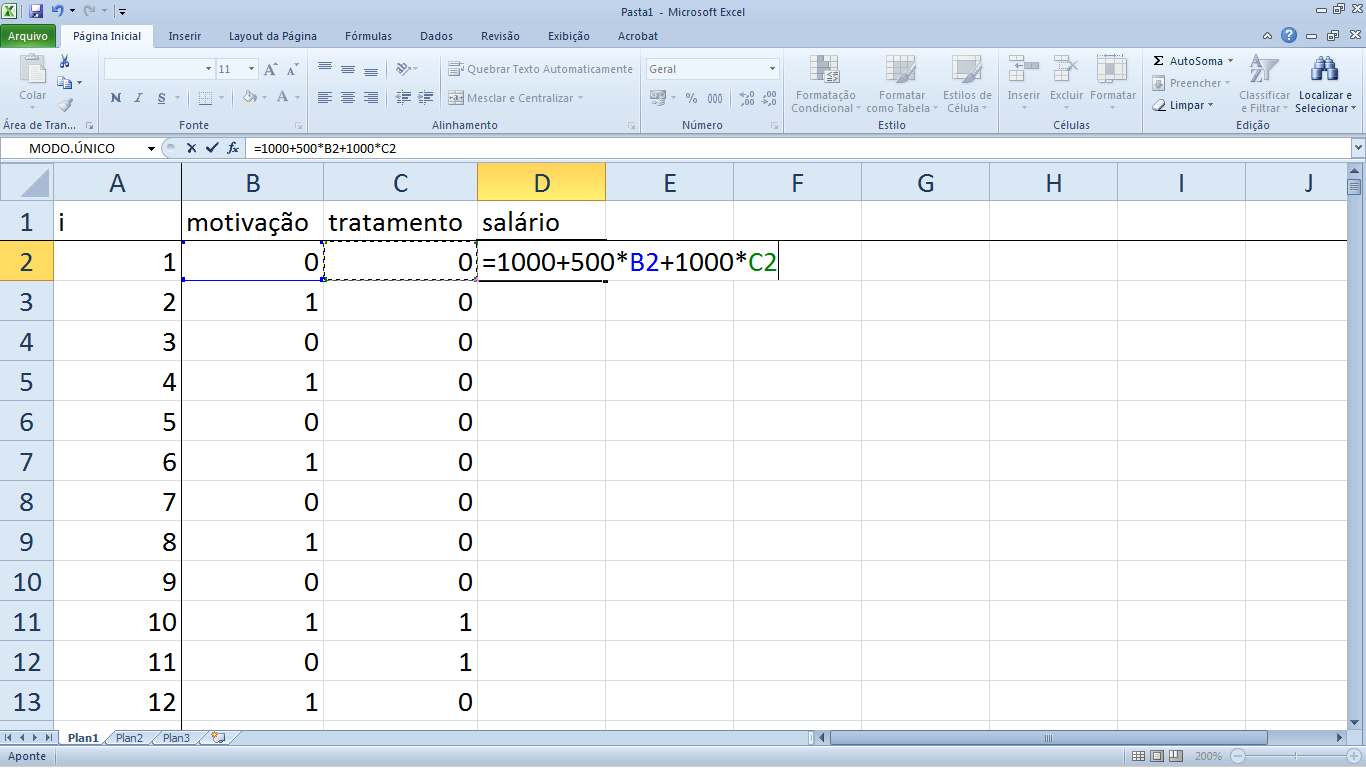Click the zoom out minus button
The height and width of the screenshot is (768, 1366).
click(x=1237, y=756)
